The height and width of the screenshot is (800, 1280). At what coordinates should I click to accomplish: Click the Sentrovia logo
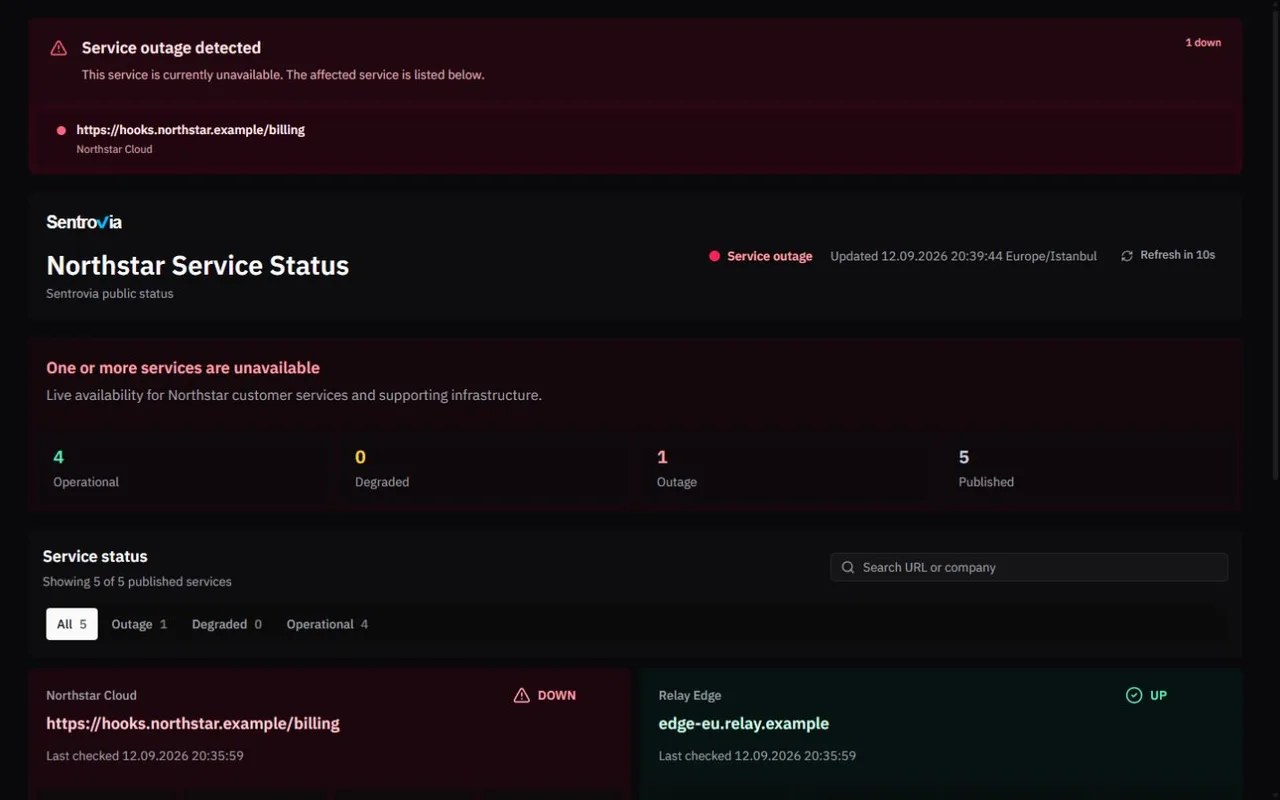click(84, 222)
